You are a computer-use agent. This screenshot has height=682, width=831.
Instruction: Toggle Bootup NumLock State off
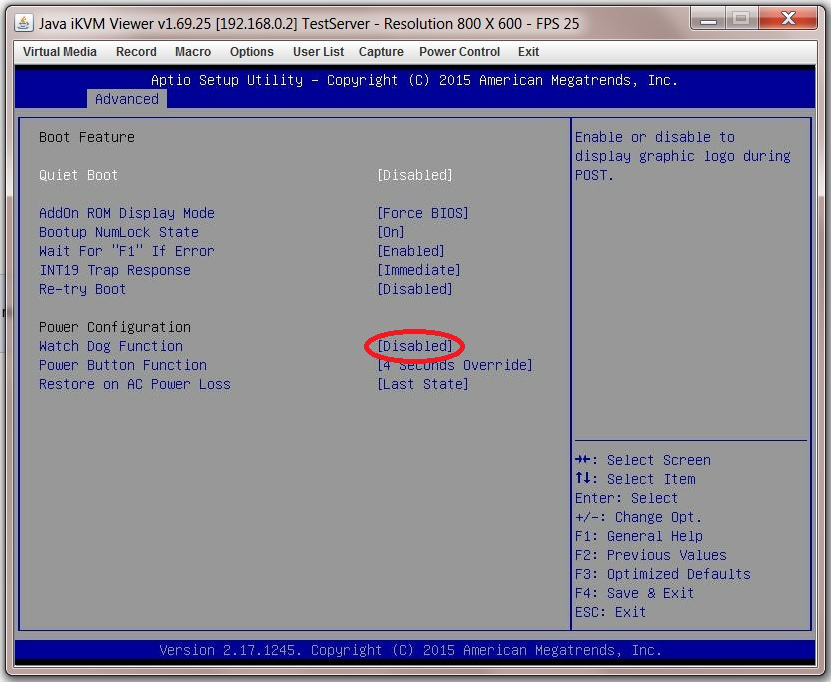(x=390, y=232)
